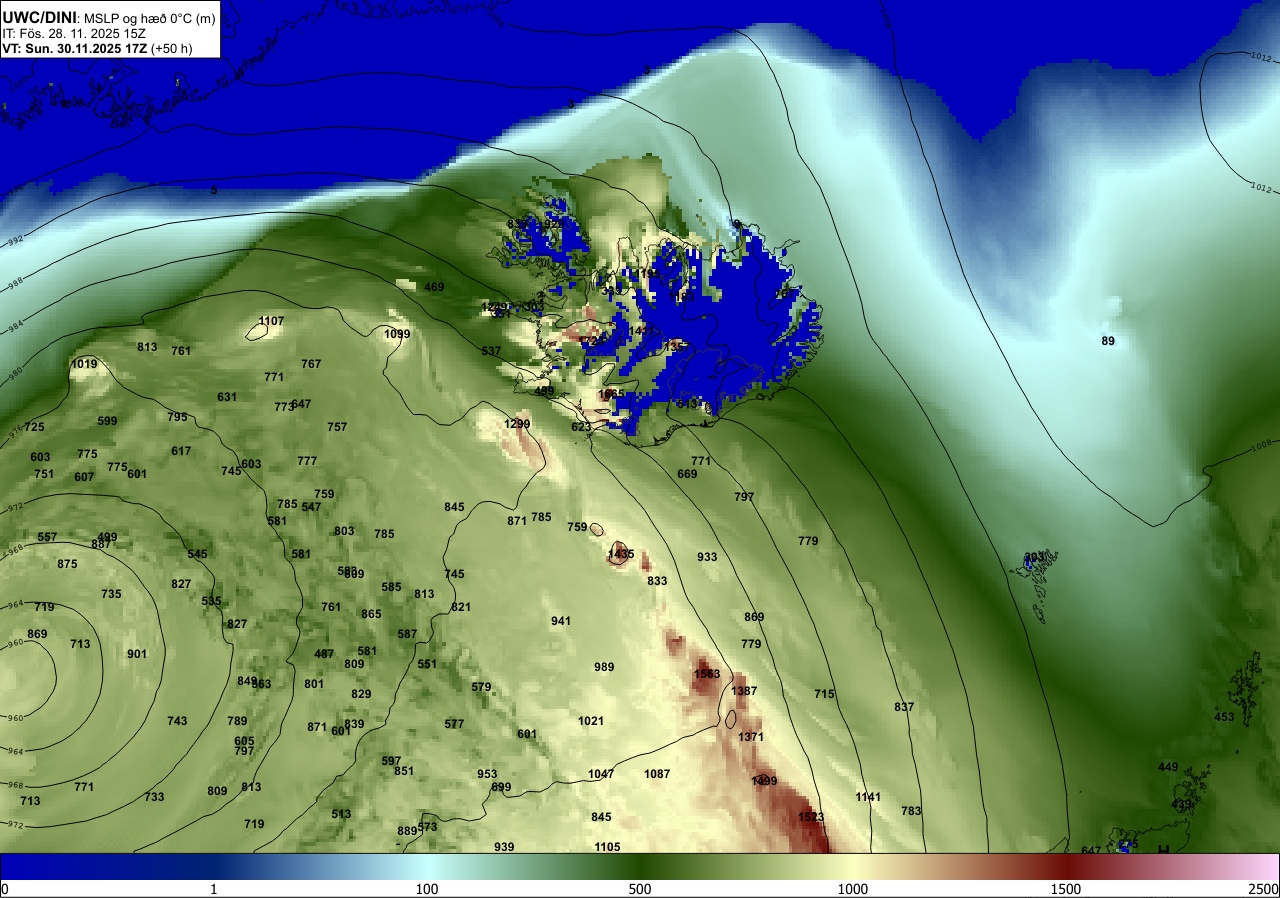Click the 725 value at left edge
1280x898 pixels.
pyautogui.click(x=34, y=427)
